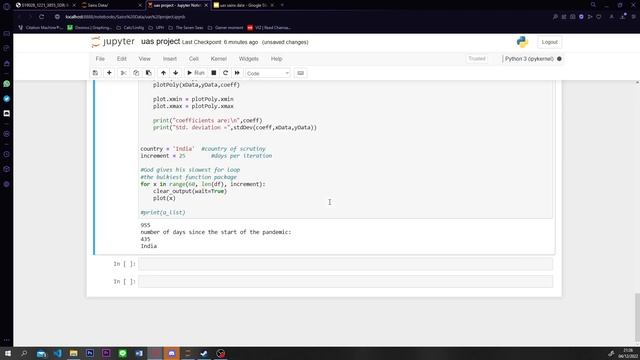Click the output text 'India'
The image size is (640, 360).
pyautogui.click(x=149, y=246)
